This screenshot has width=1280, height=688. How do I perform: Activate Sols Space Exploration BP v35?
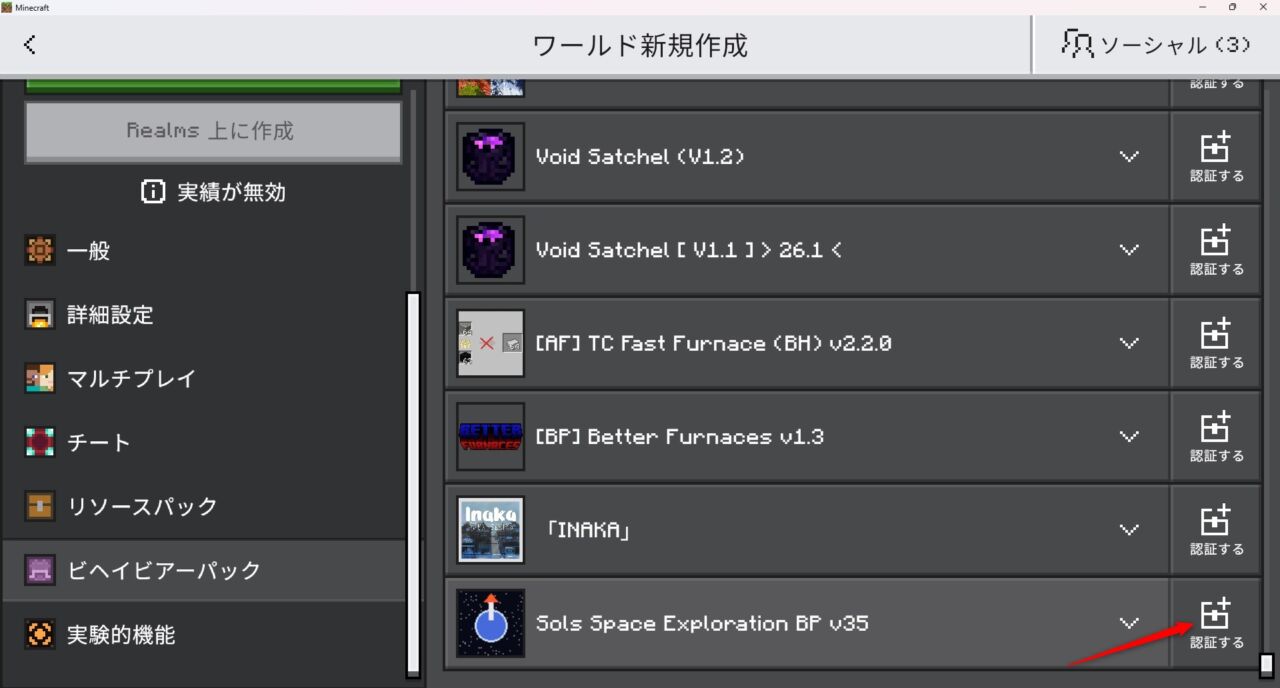[1216, 623]
